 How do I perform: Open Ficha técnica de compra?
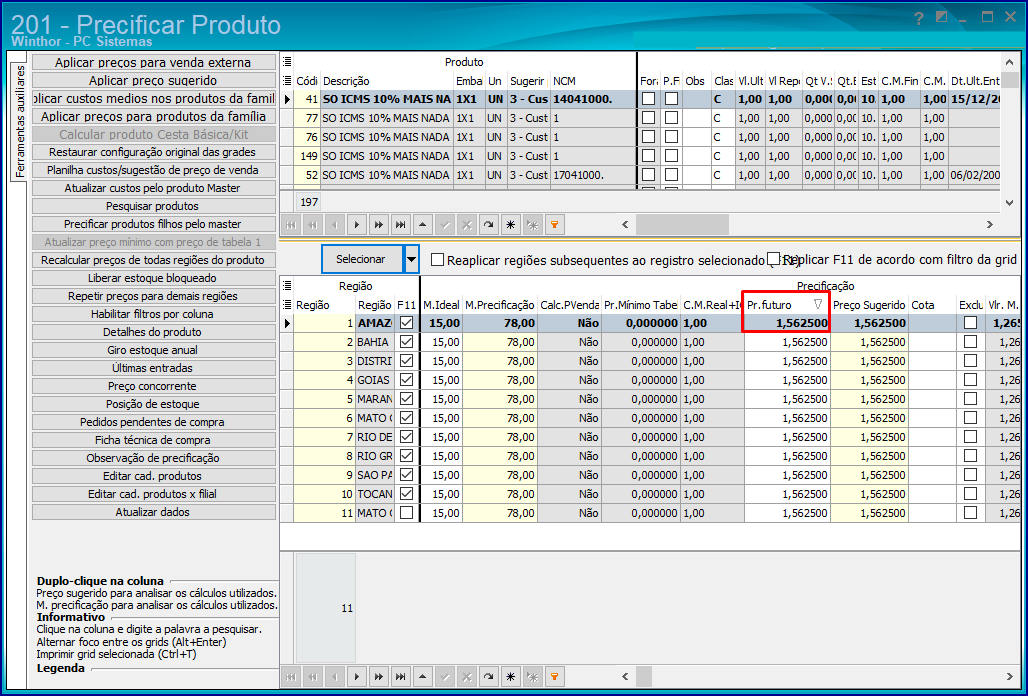point(153,440)
